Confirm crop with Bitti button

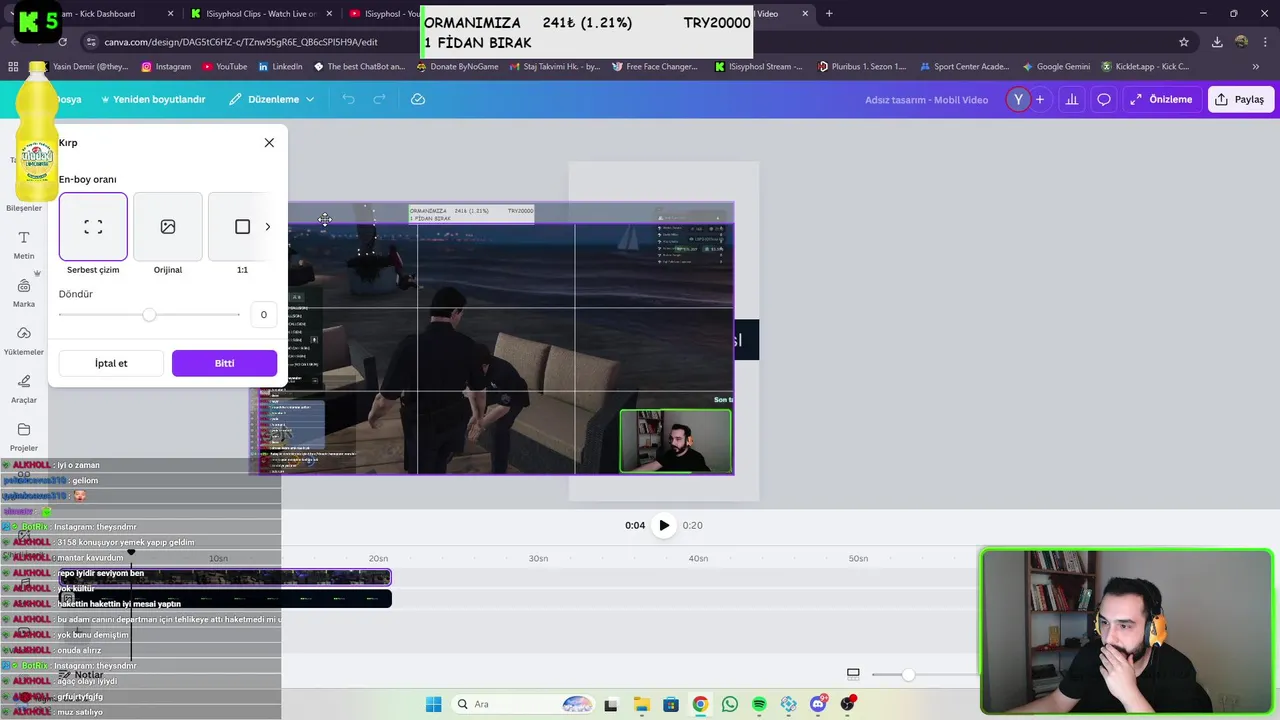(224, 363)
